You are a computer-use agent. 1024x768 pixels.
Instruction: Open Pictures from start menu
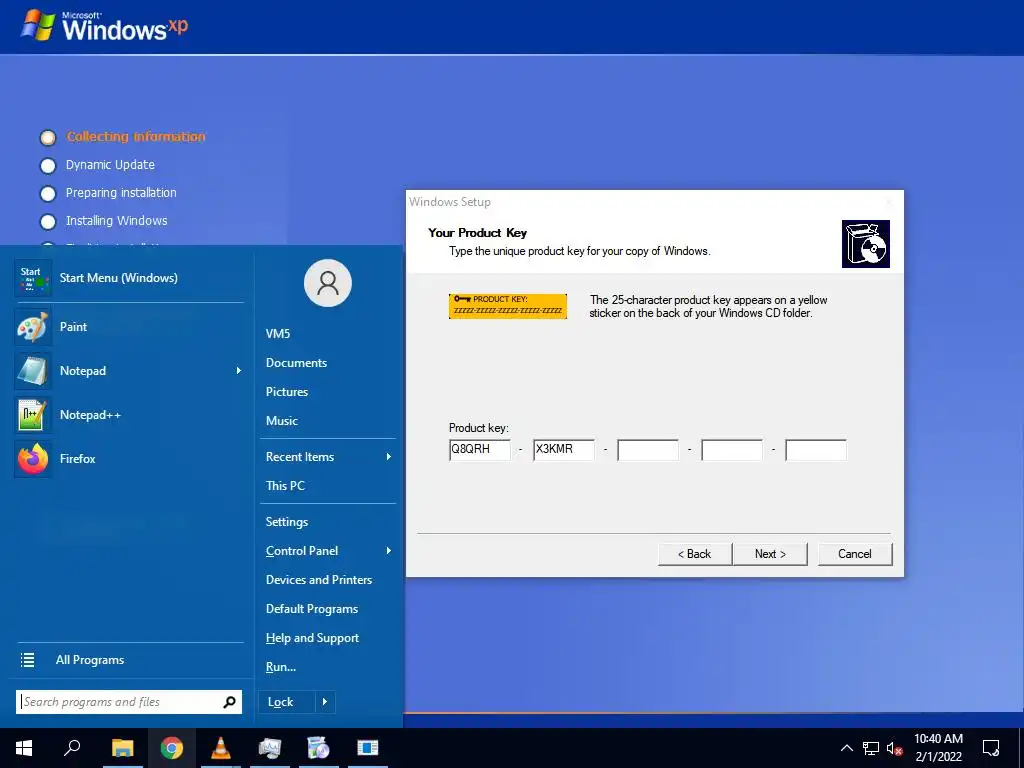click(287, 392)
